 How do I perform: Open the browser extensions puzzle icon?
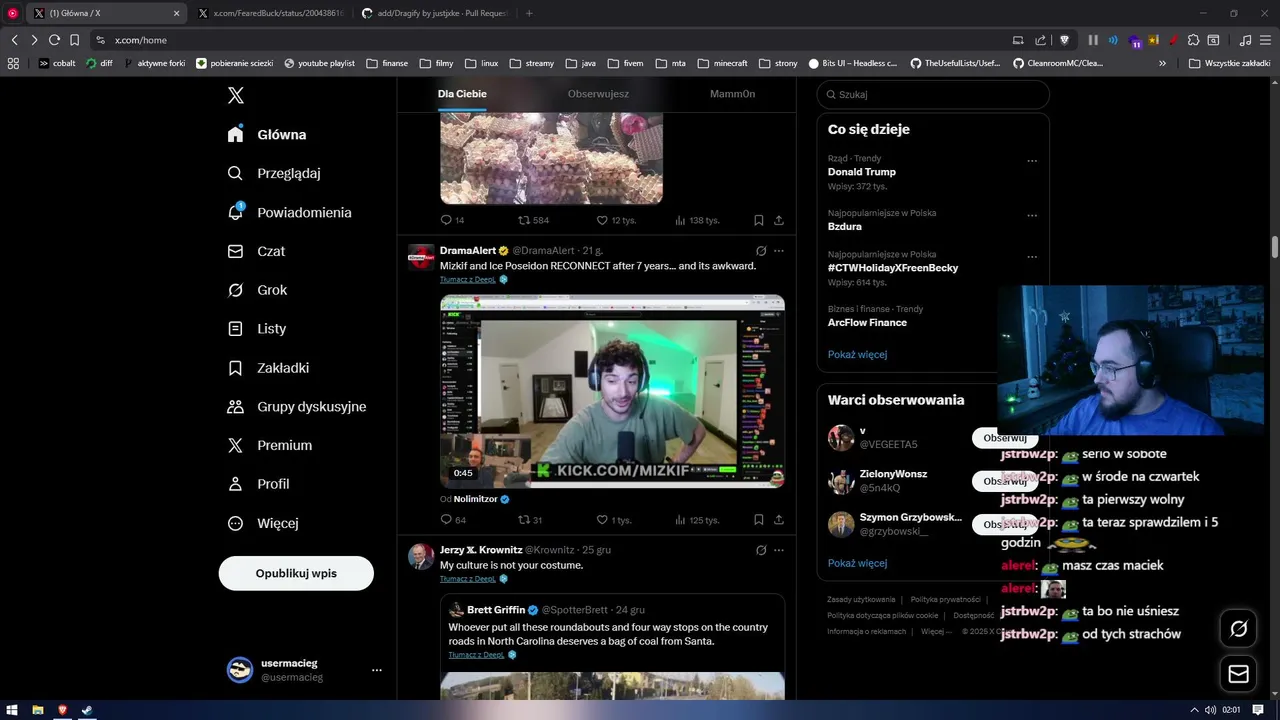[1193, 40]
